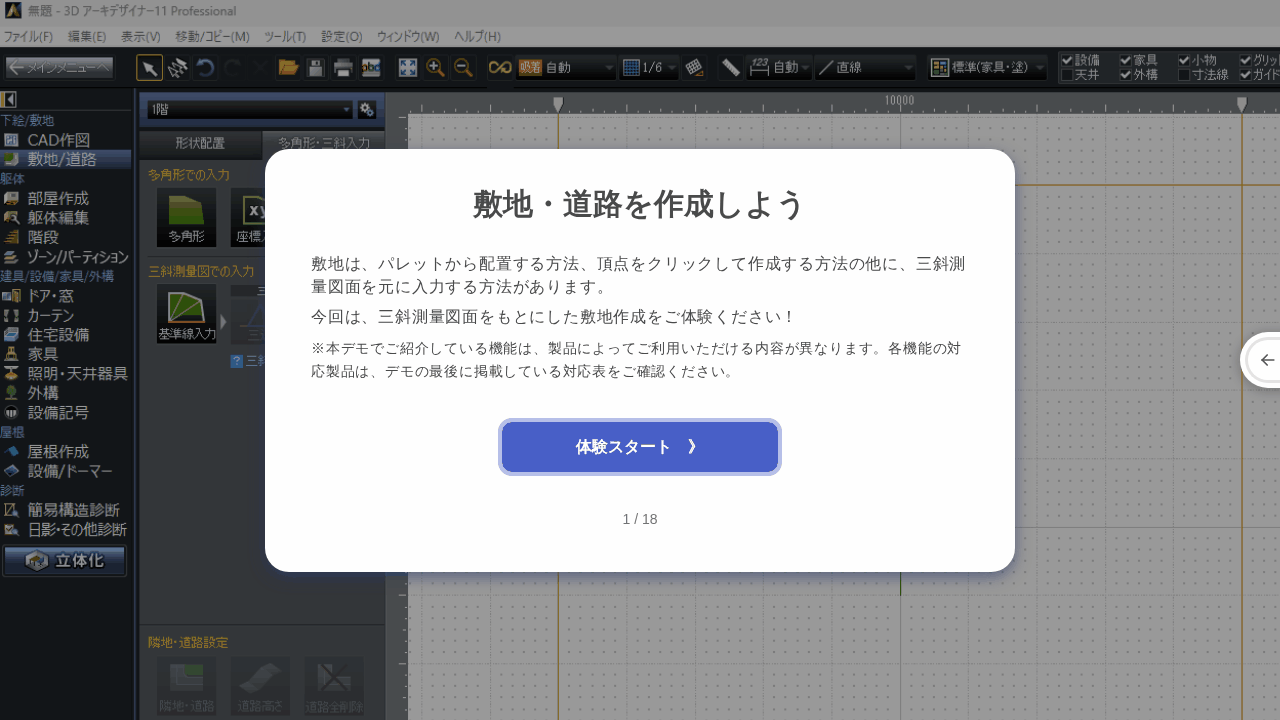This screenshot has height=720, width=1280.
Task: Open the 設定(O) menu
Action: tap(342, 36)
